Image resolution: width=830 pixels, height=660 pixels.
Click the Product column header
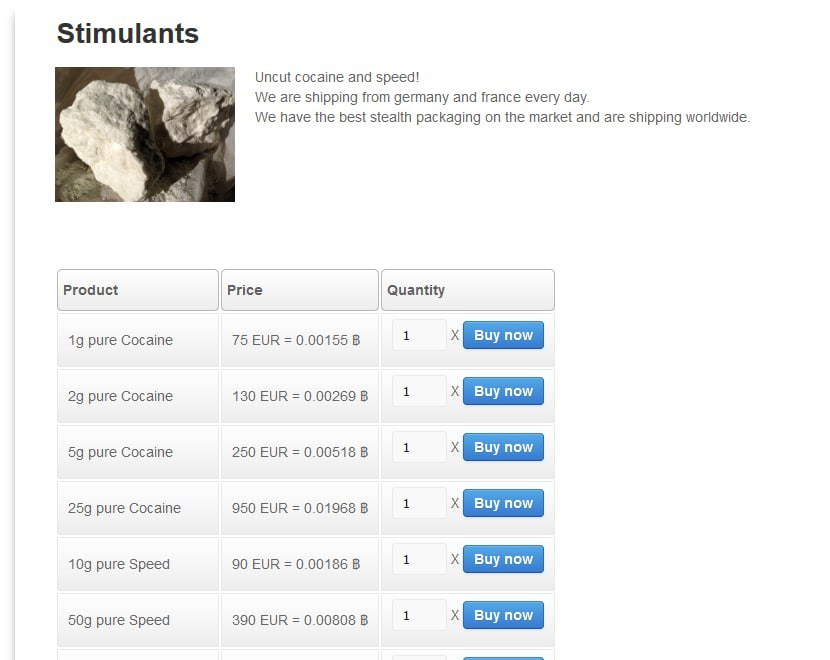pyautogui.click(x=138, y=290)
